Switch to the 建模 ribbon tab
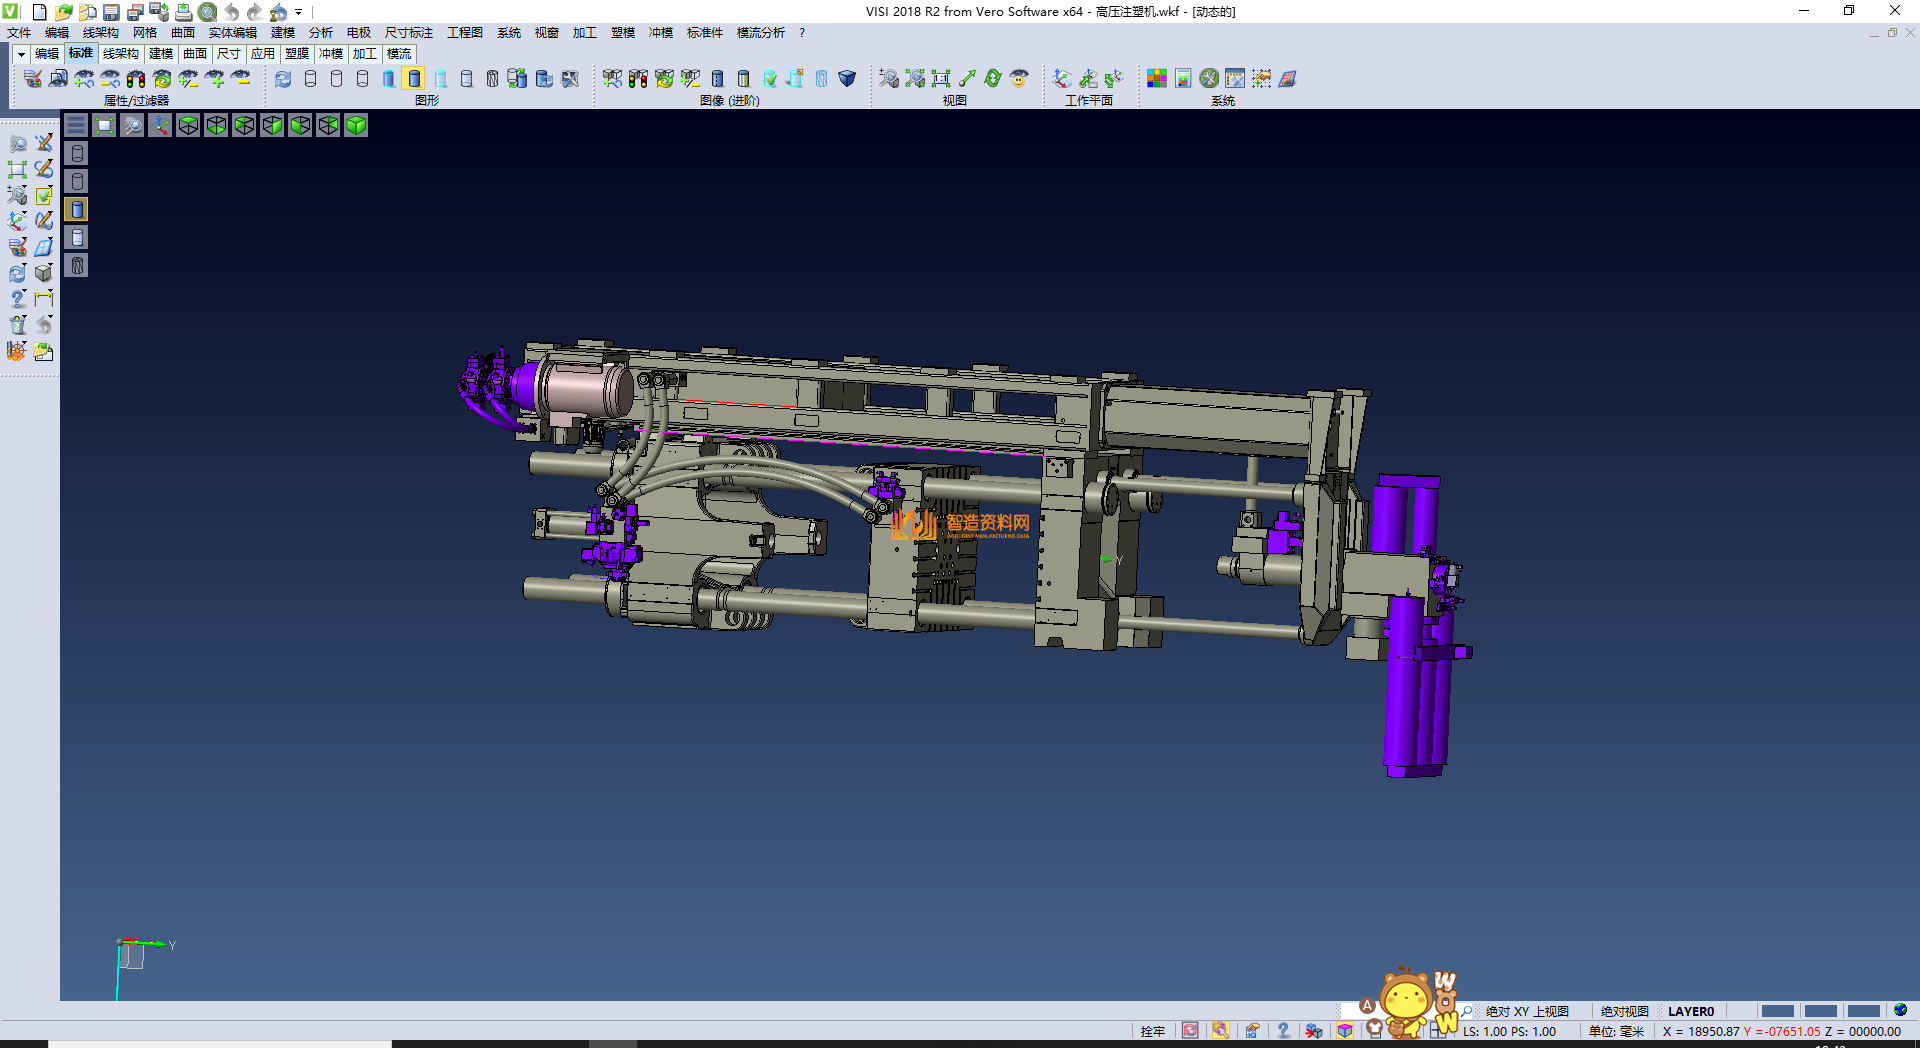This screenshot has width=1920, height=1048. click(x=161, y=54)
